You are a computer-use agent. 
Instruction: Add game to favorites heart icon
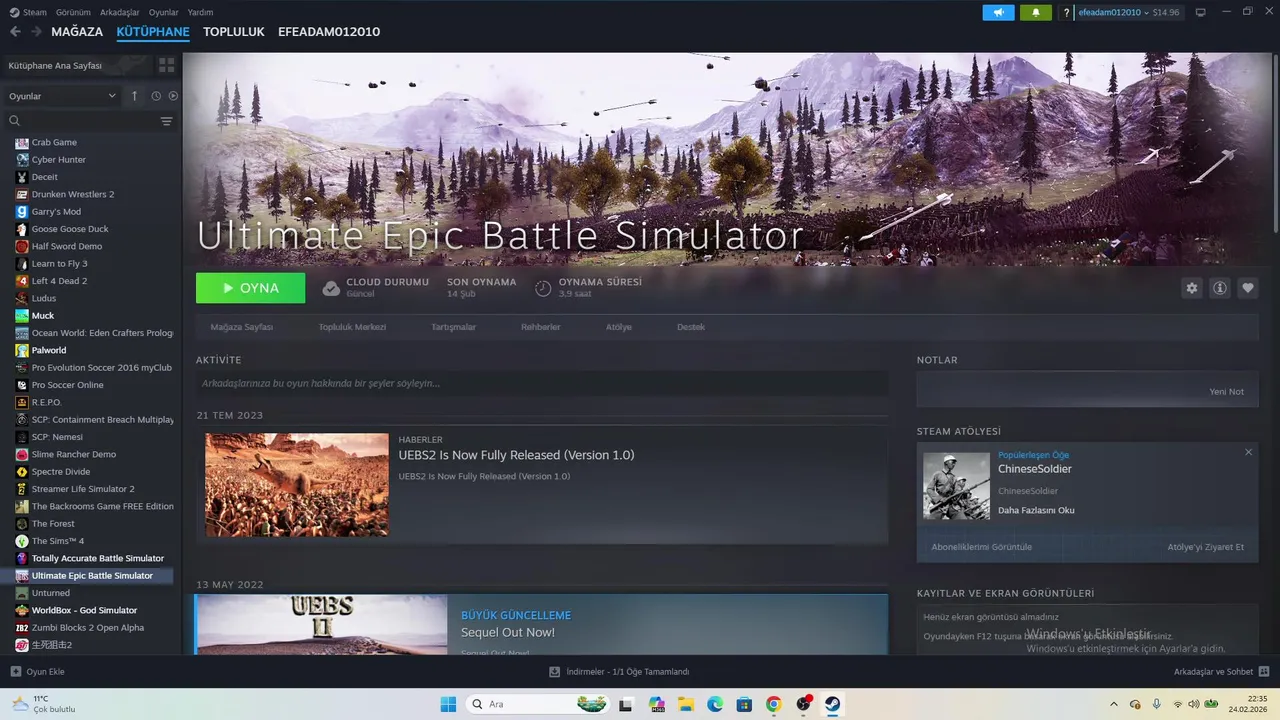point(1247,288)
